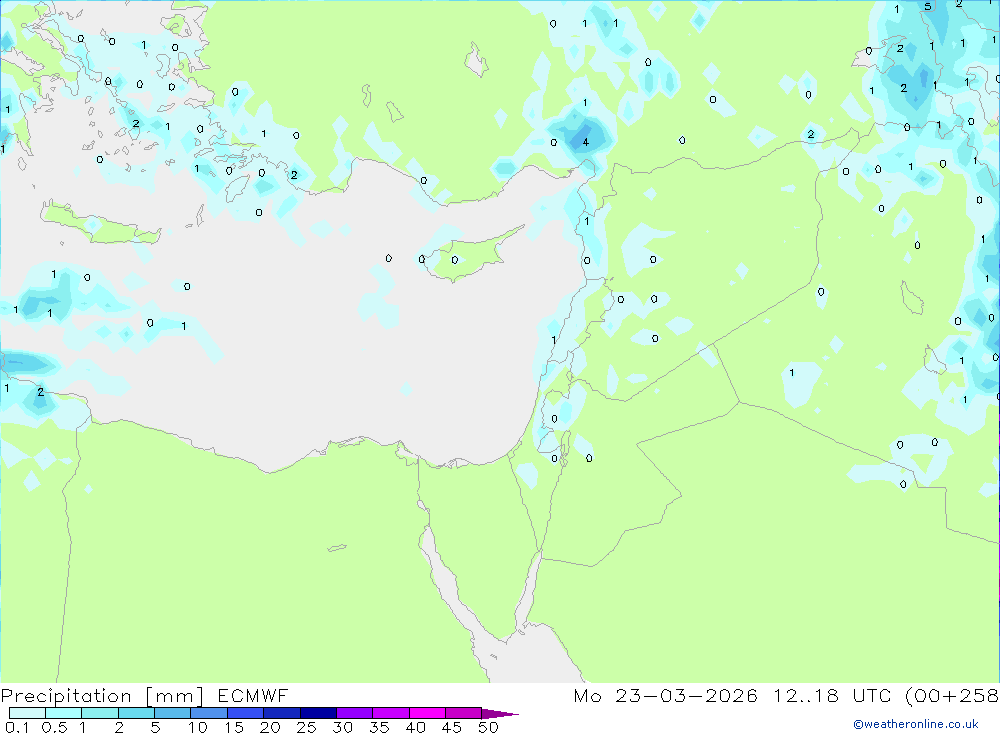The width and height of the screenshot is (1000, 733).
Task: Click the legend swatch between 10 and 15
Action: (209, 713)
